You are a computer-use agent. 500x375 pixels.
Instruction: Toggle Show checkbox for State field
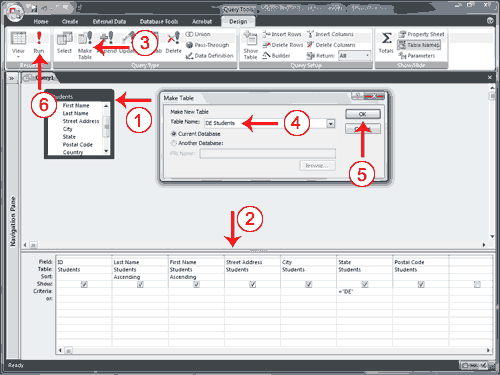[x=365, y=284]
